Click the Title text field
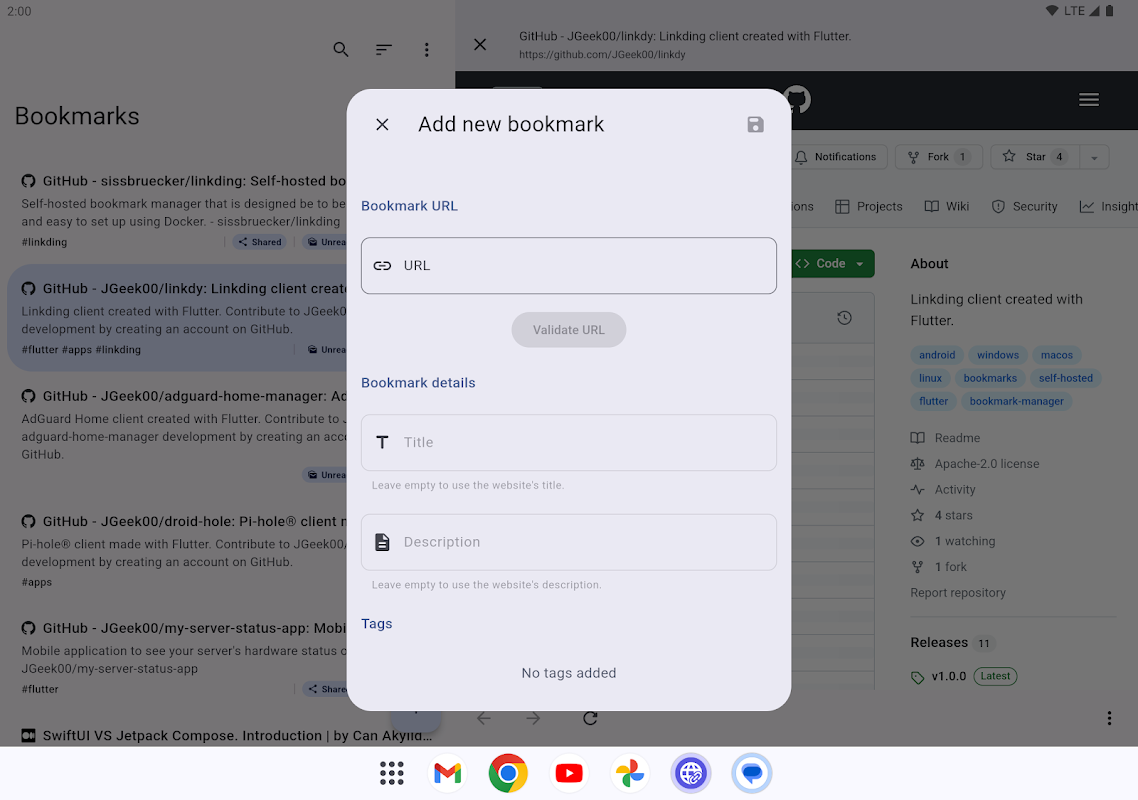The width and height of the screenshot is (1138, 800). coord(568,442)
